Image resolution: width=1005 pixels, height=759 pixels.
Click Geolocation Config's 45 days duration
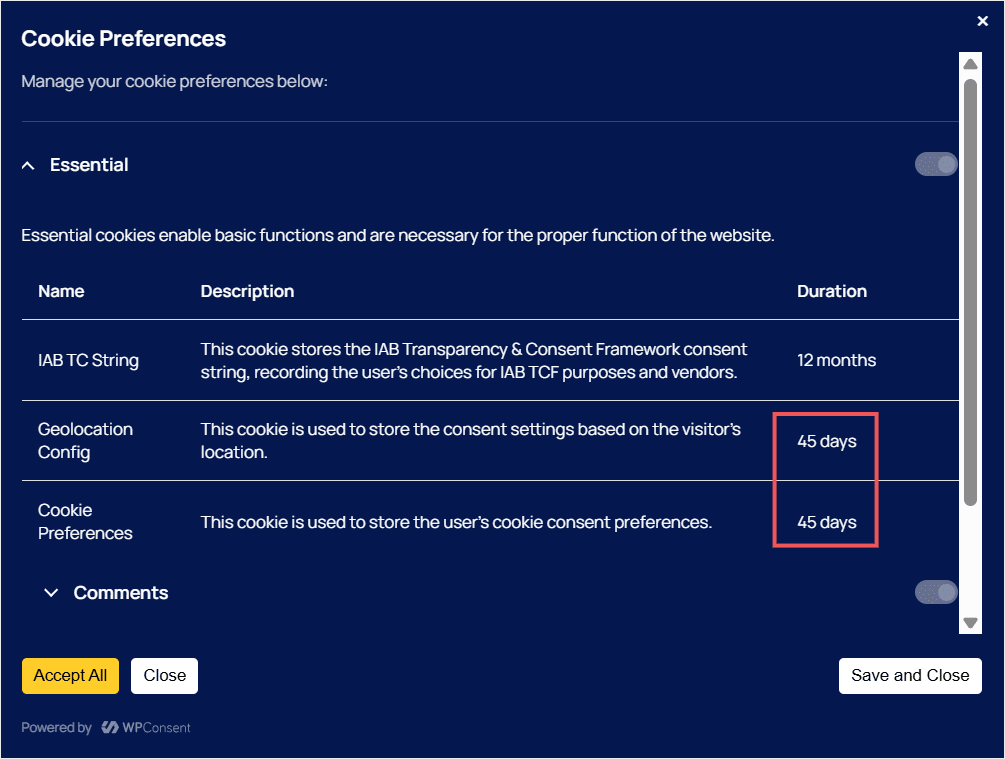[827, 441]
